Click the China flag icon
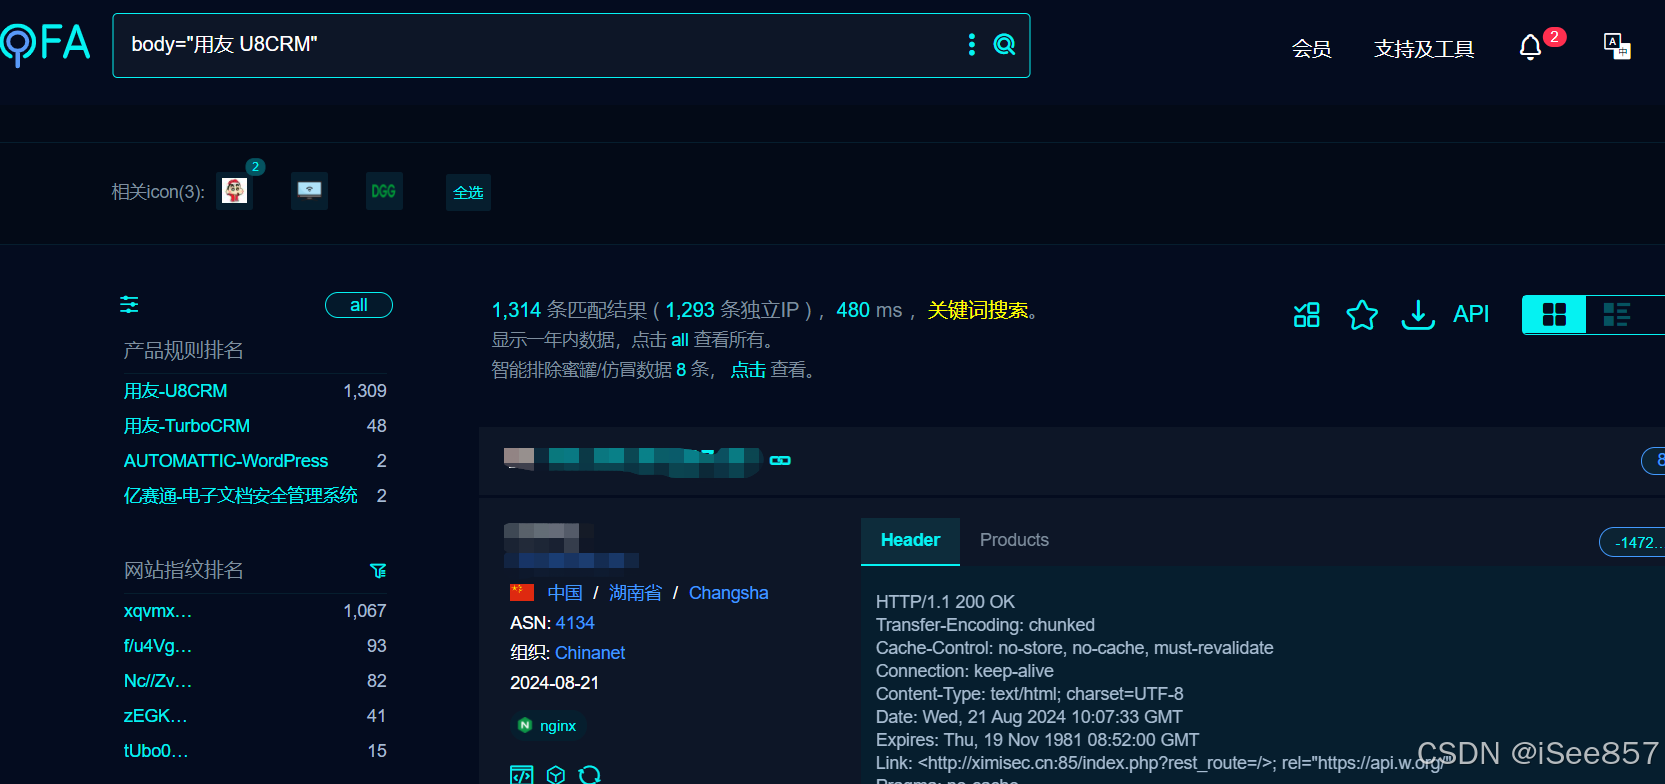This screenshot has width=1665, height=784. pos(522,592)
